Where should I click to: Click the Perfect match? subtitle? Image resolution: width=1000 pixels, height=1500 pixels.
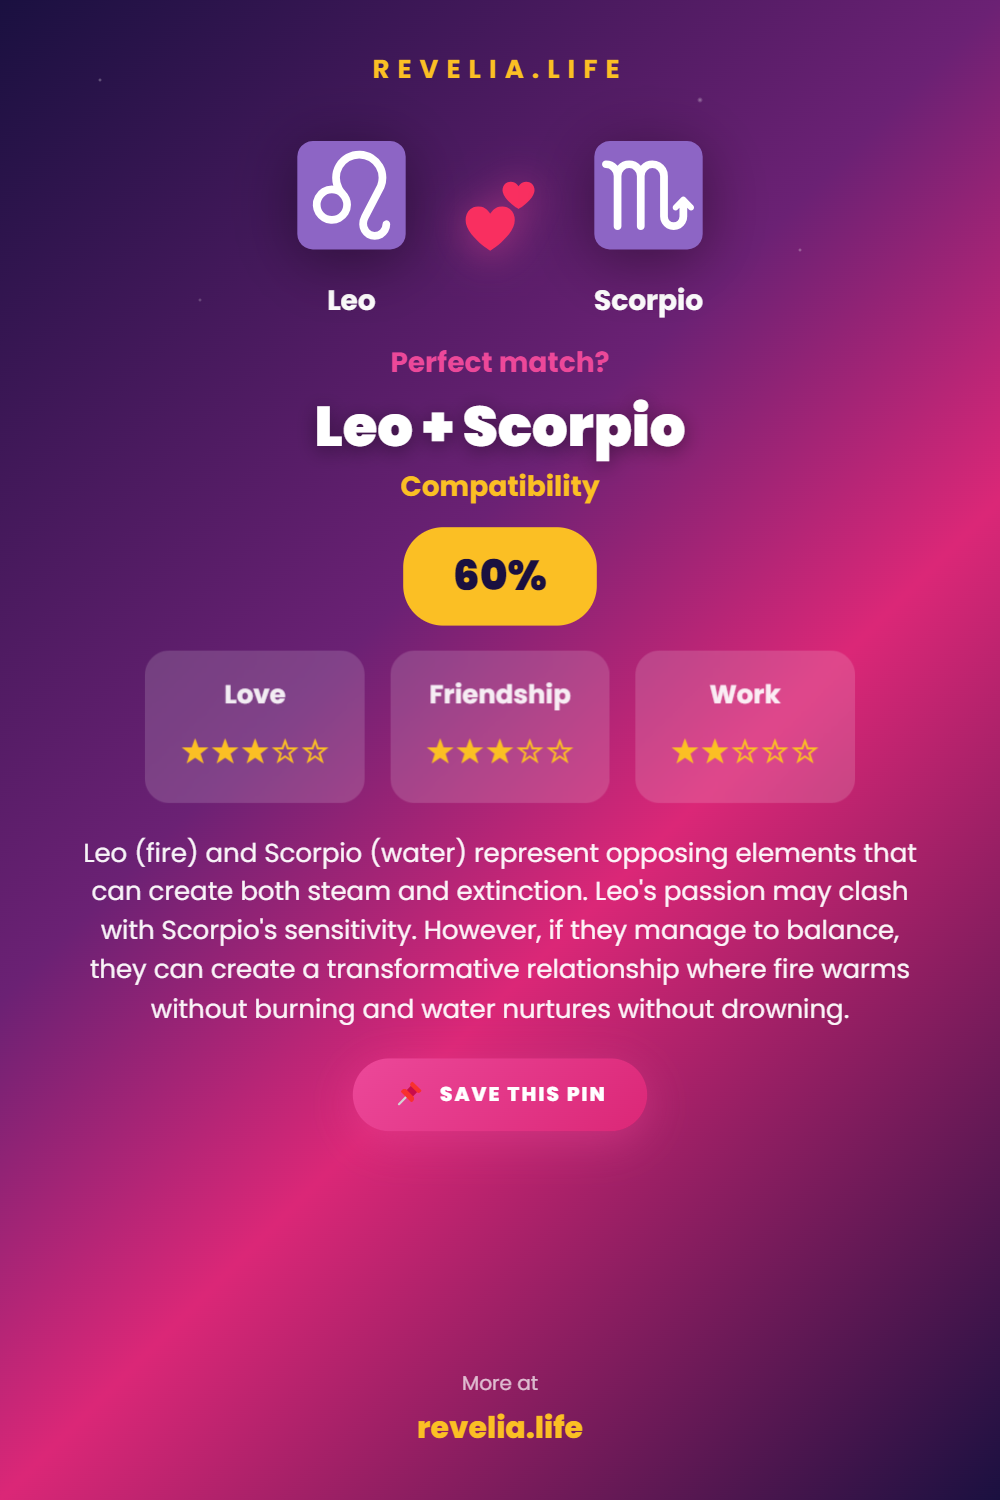[x=500, y=362]
